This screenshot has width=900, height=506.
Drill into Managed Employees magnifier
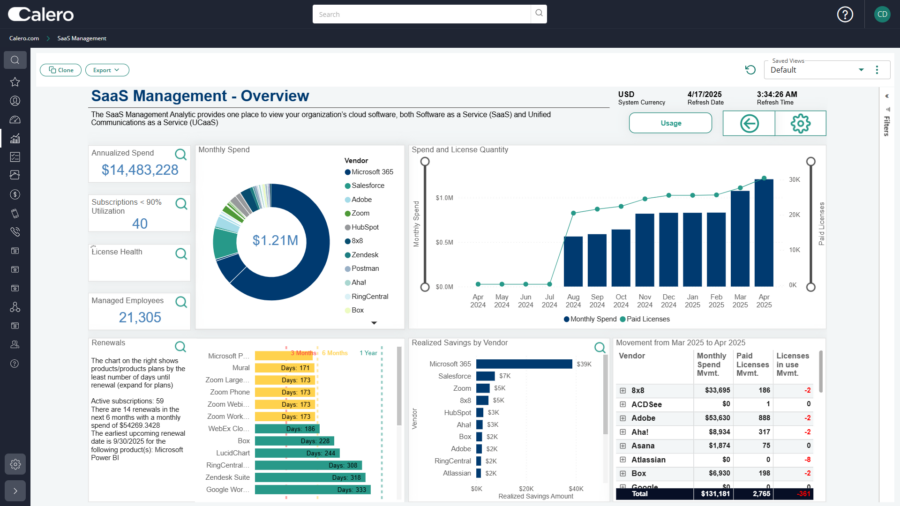pos(181,302)
